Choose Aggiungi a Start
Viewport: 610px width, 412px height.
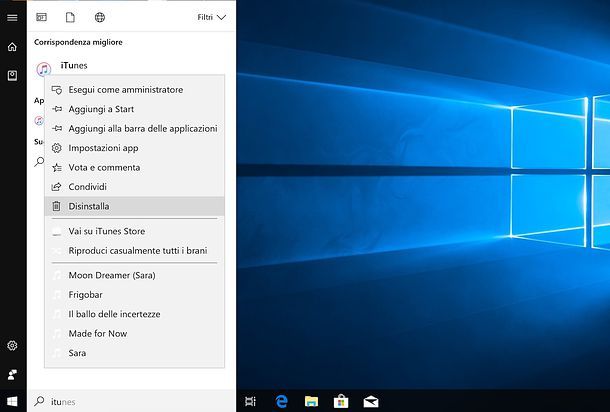click(134, 109)
